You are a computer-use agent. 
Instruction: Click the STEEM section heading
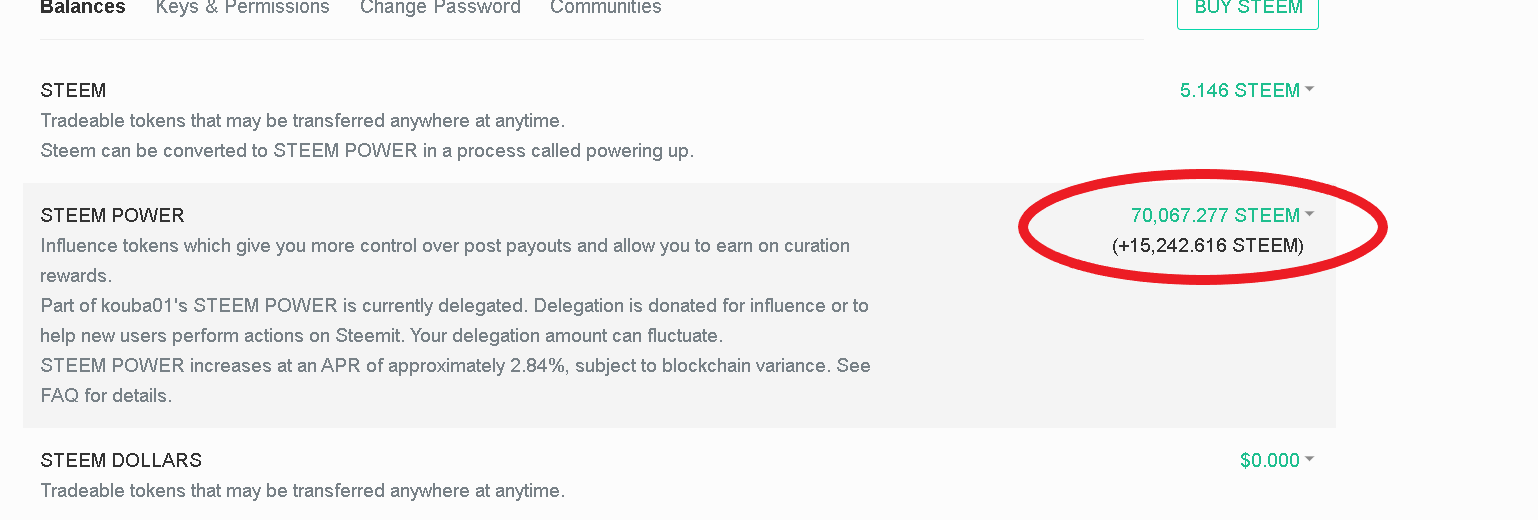point(73,90)
